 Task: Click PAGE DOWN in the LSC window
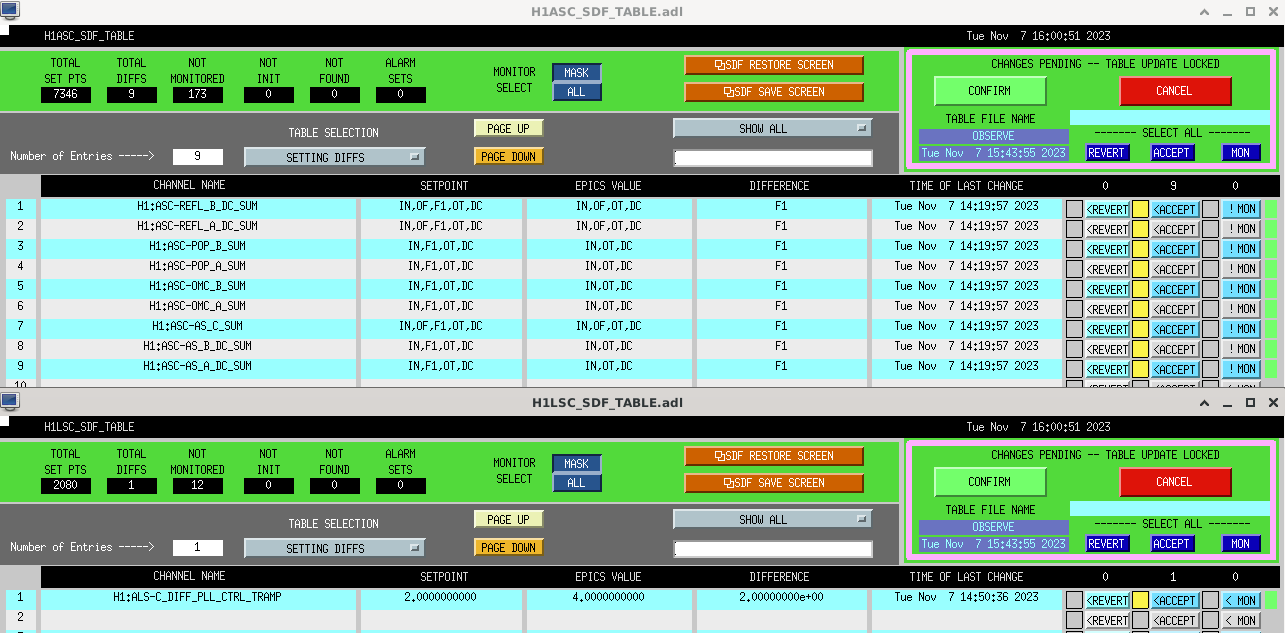click(x=509, y=548)
